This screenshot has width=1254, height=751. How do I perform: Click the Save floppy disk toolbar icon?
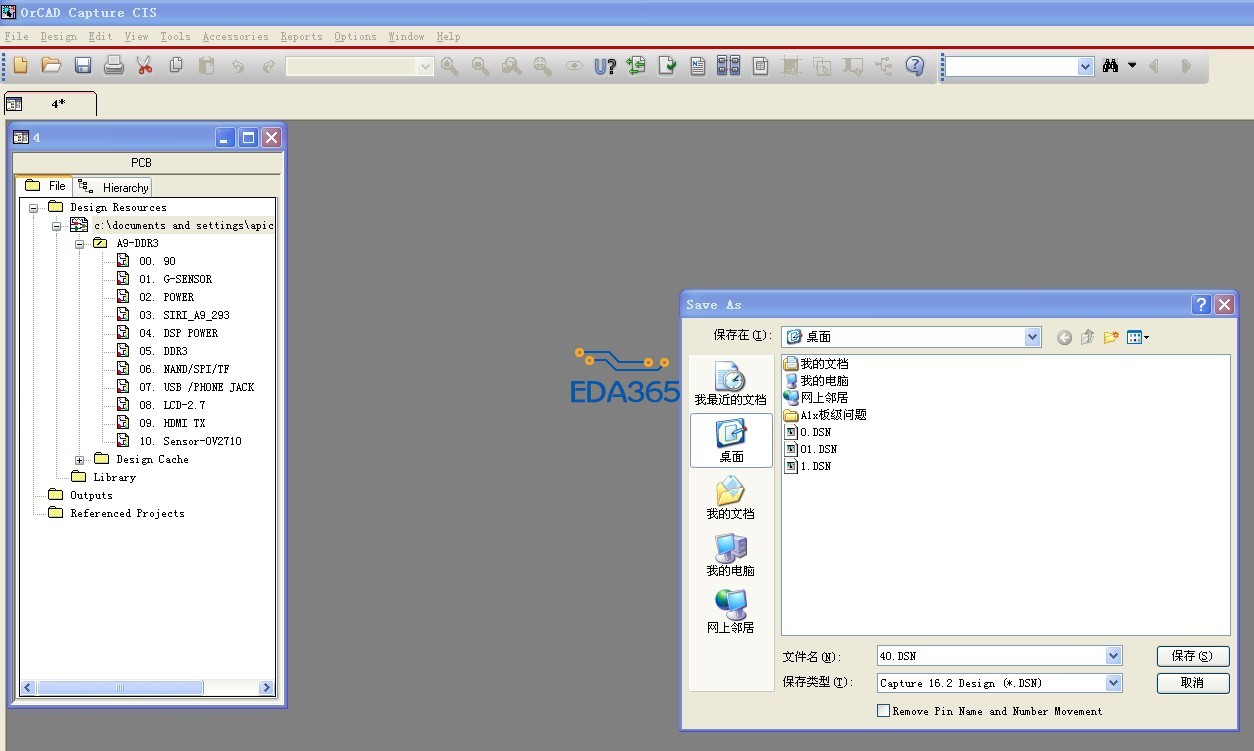coord(83,66)
